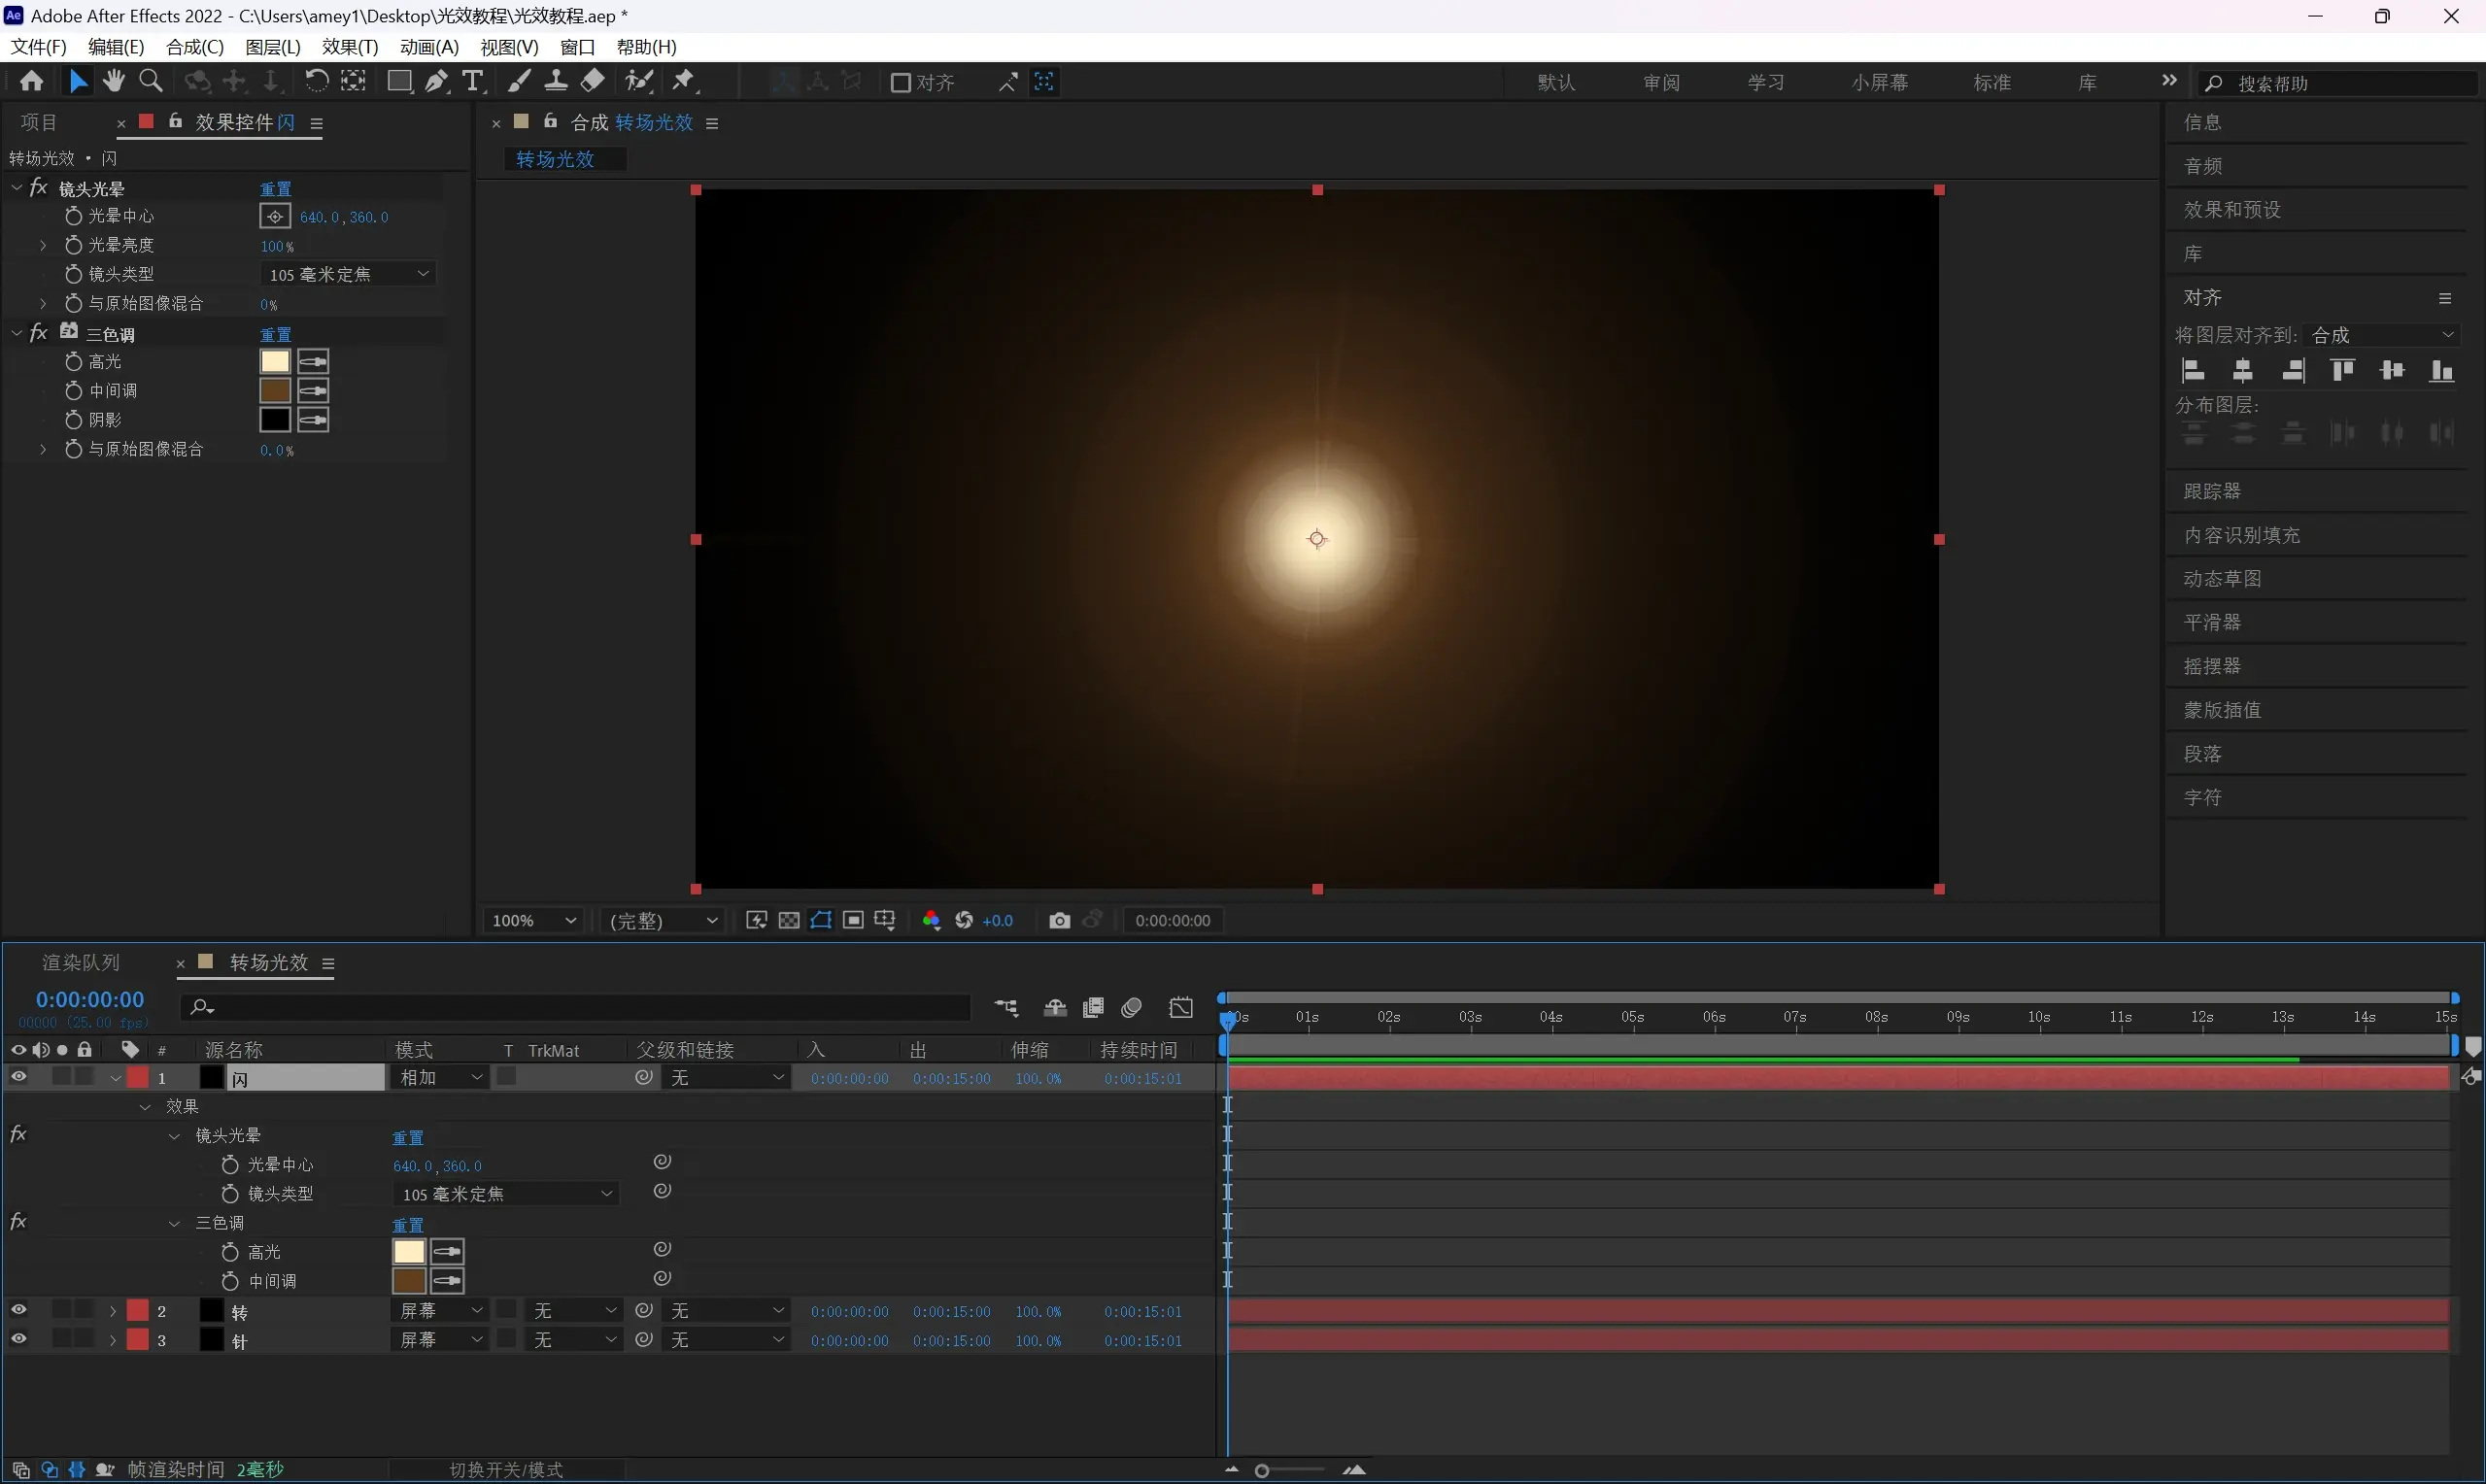The image size is (2486, 1484).
Task: Click the graph editor icon in timeline
Action: 1181,1008
